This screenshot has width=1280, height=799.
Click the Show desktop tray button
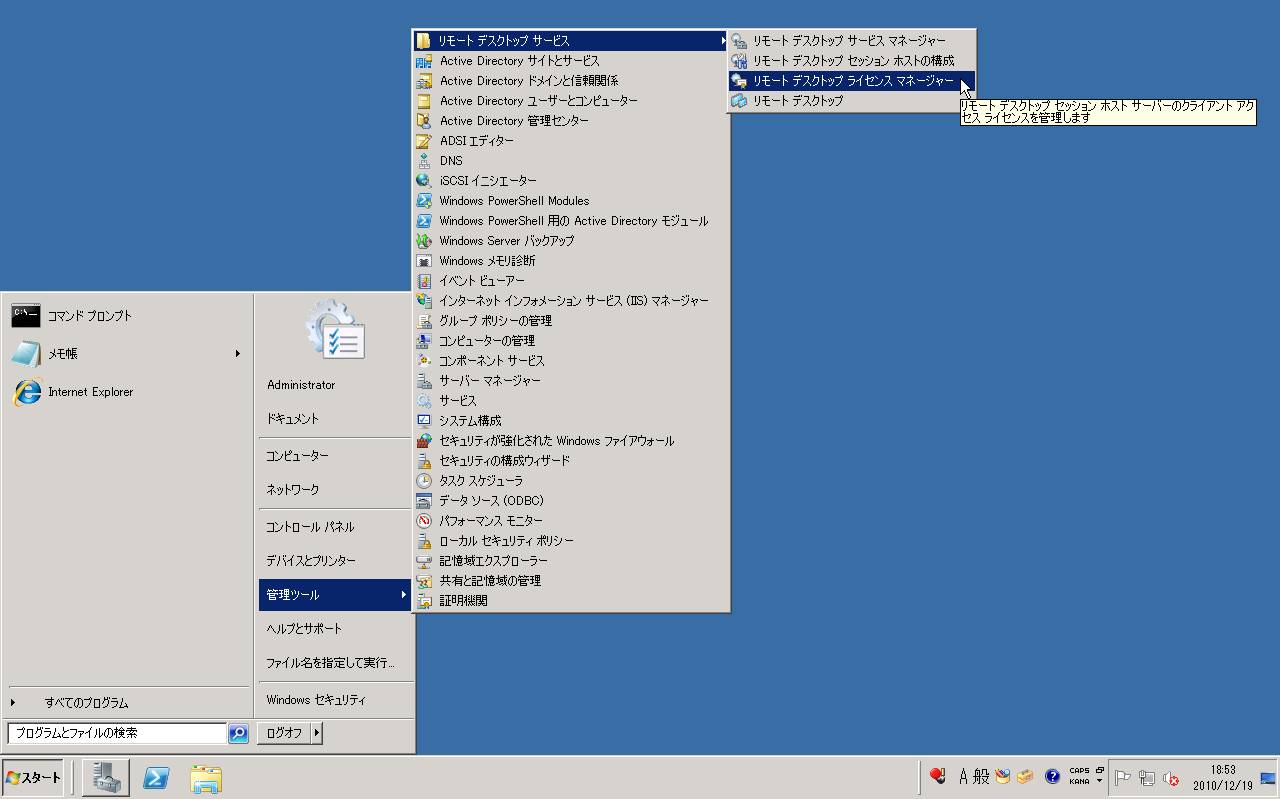[1268, 778]
